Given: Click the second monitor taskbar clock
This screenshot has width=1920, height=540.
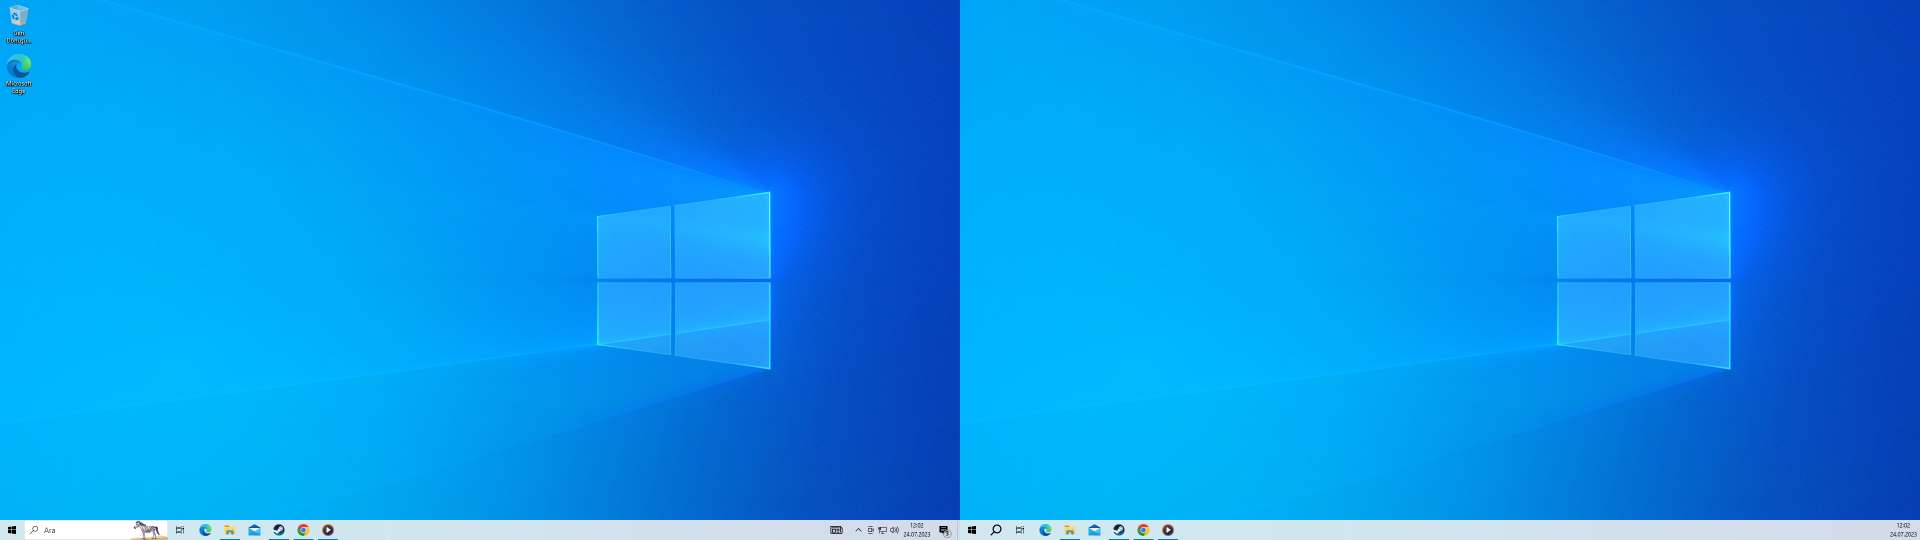Looking at the screenshot, I should [x=1903, y=530].
